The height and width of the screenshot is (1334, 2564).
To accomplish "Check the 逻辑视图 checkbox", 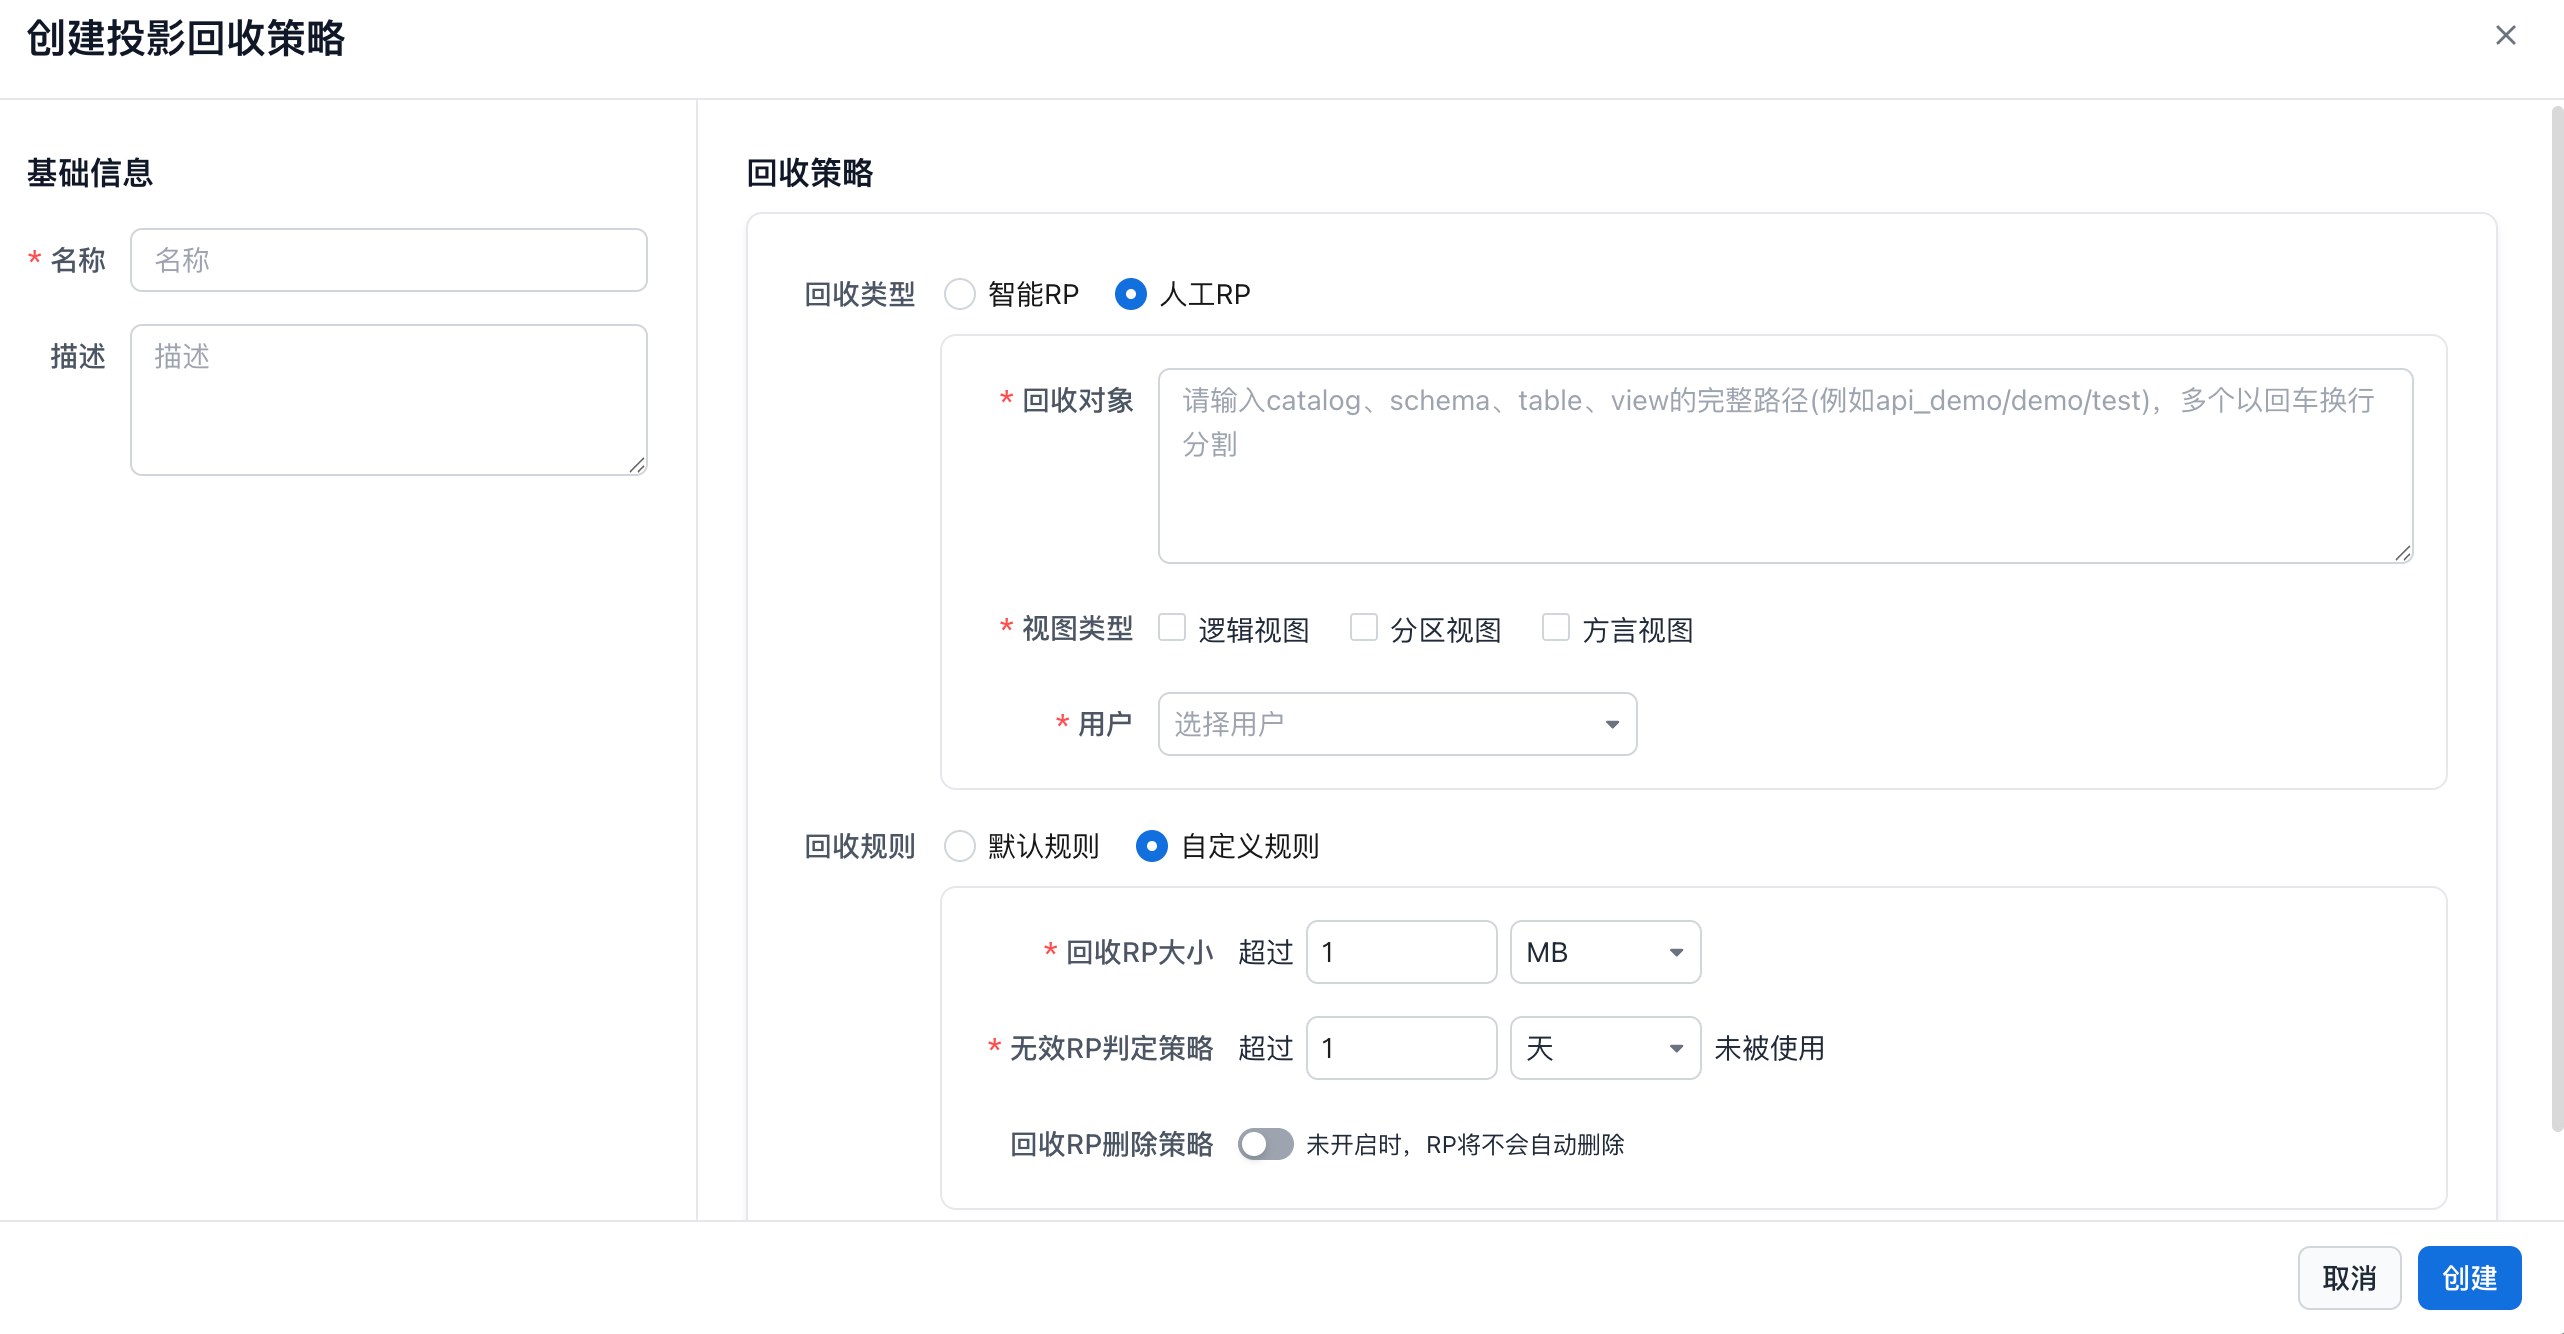I will (1172, 628).
